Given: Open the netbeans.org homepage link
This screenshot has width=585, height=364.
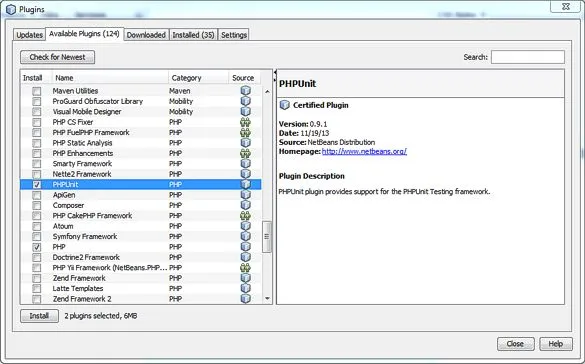Looking at the screenshot, I should point(364,151).
